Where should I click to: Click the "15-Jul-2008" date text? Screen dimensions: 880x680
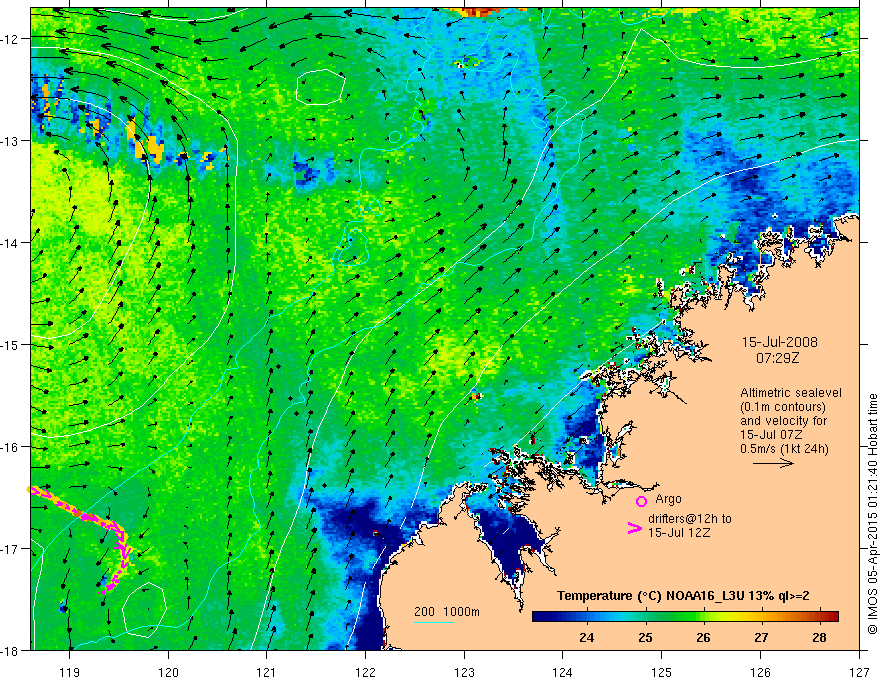click(780, 342)
